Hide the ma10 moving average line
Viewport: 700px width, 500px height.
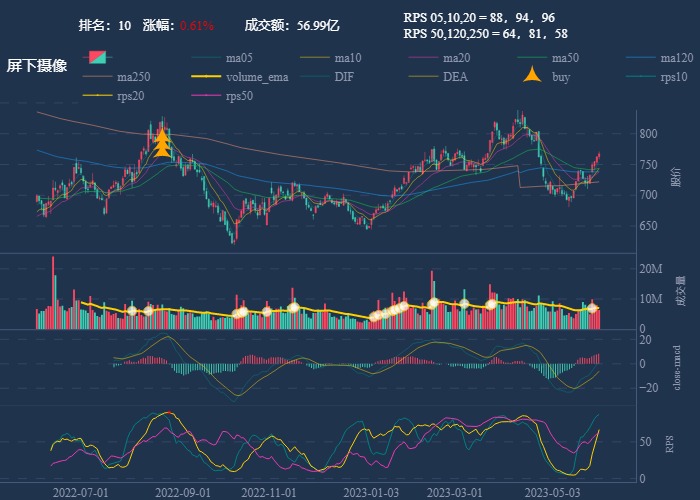347,58
